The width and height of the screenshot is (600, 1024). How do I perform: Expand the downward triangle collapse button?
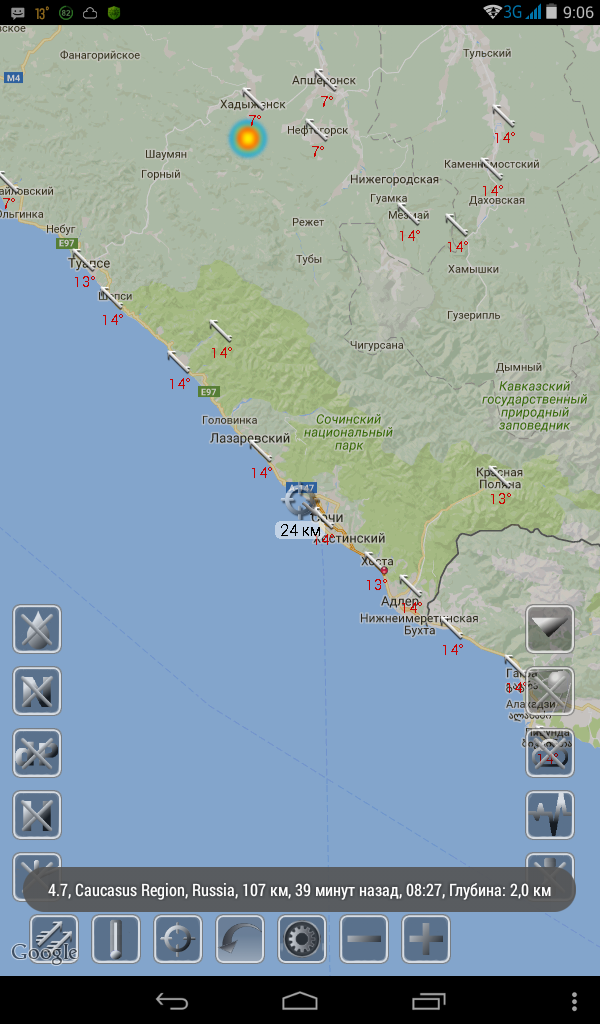[x=550, y=629]
